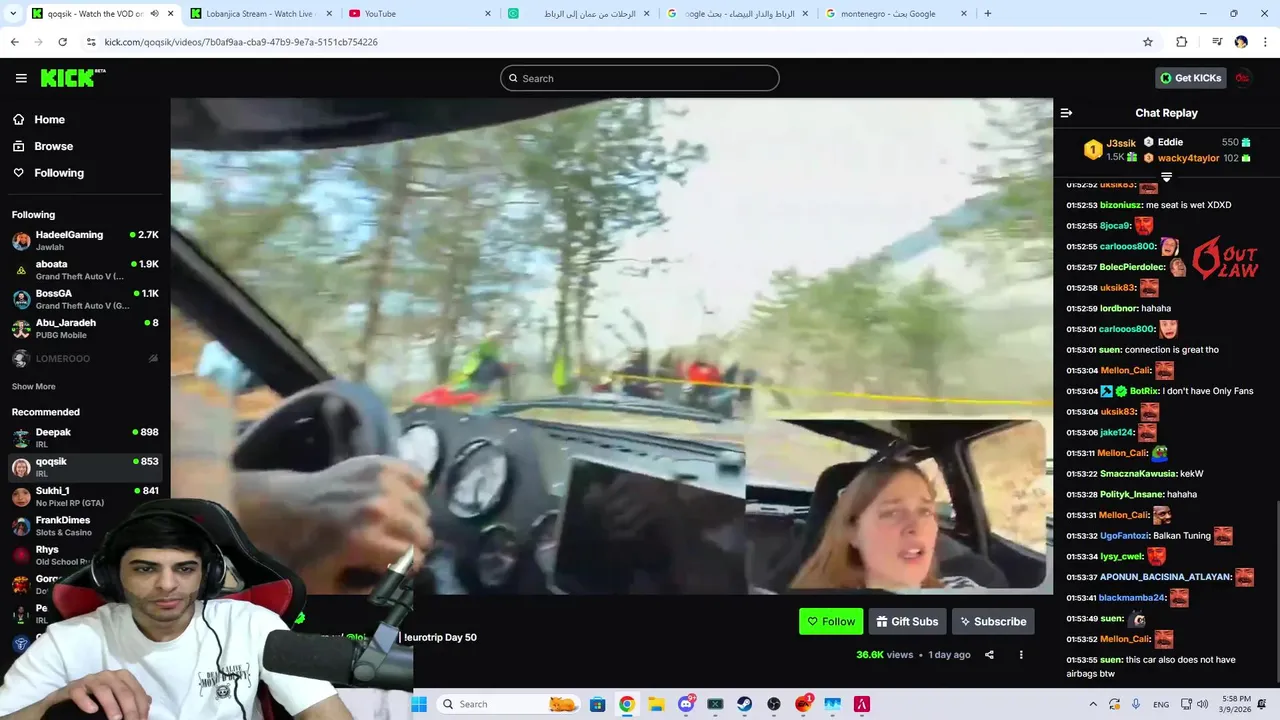Bookmark this page star icon
1280x720 pixels.
pyautogui.click(x=1148, y=42)
